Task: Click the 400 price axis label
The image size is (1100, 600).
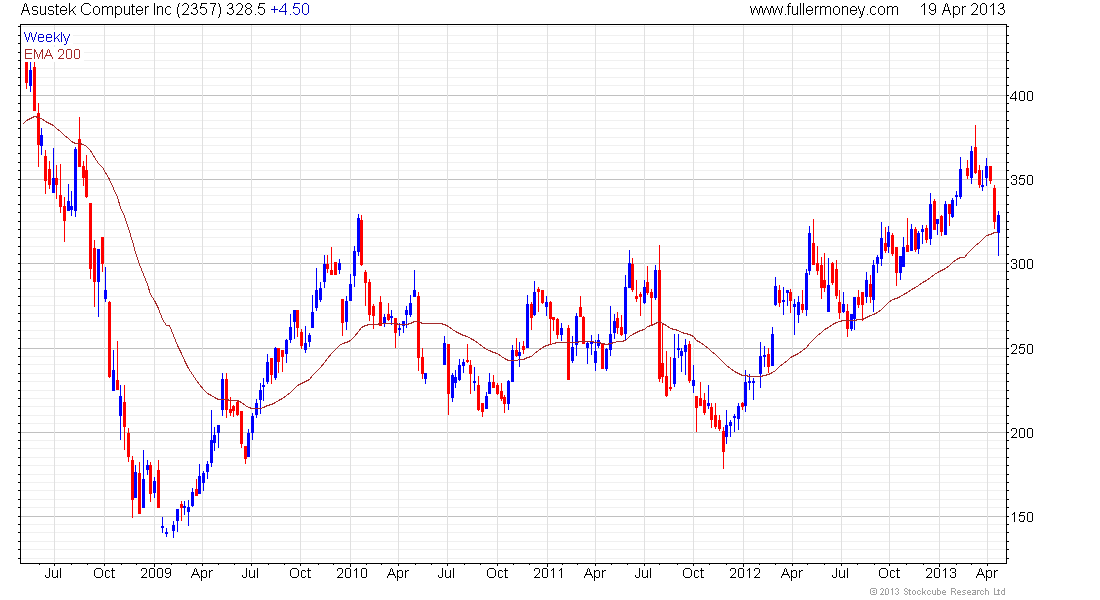Action: click(1021, 96)
